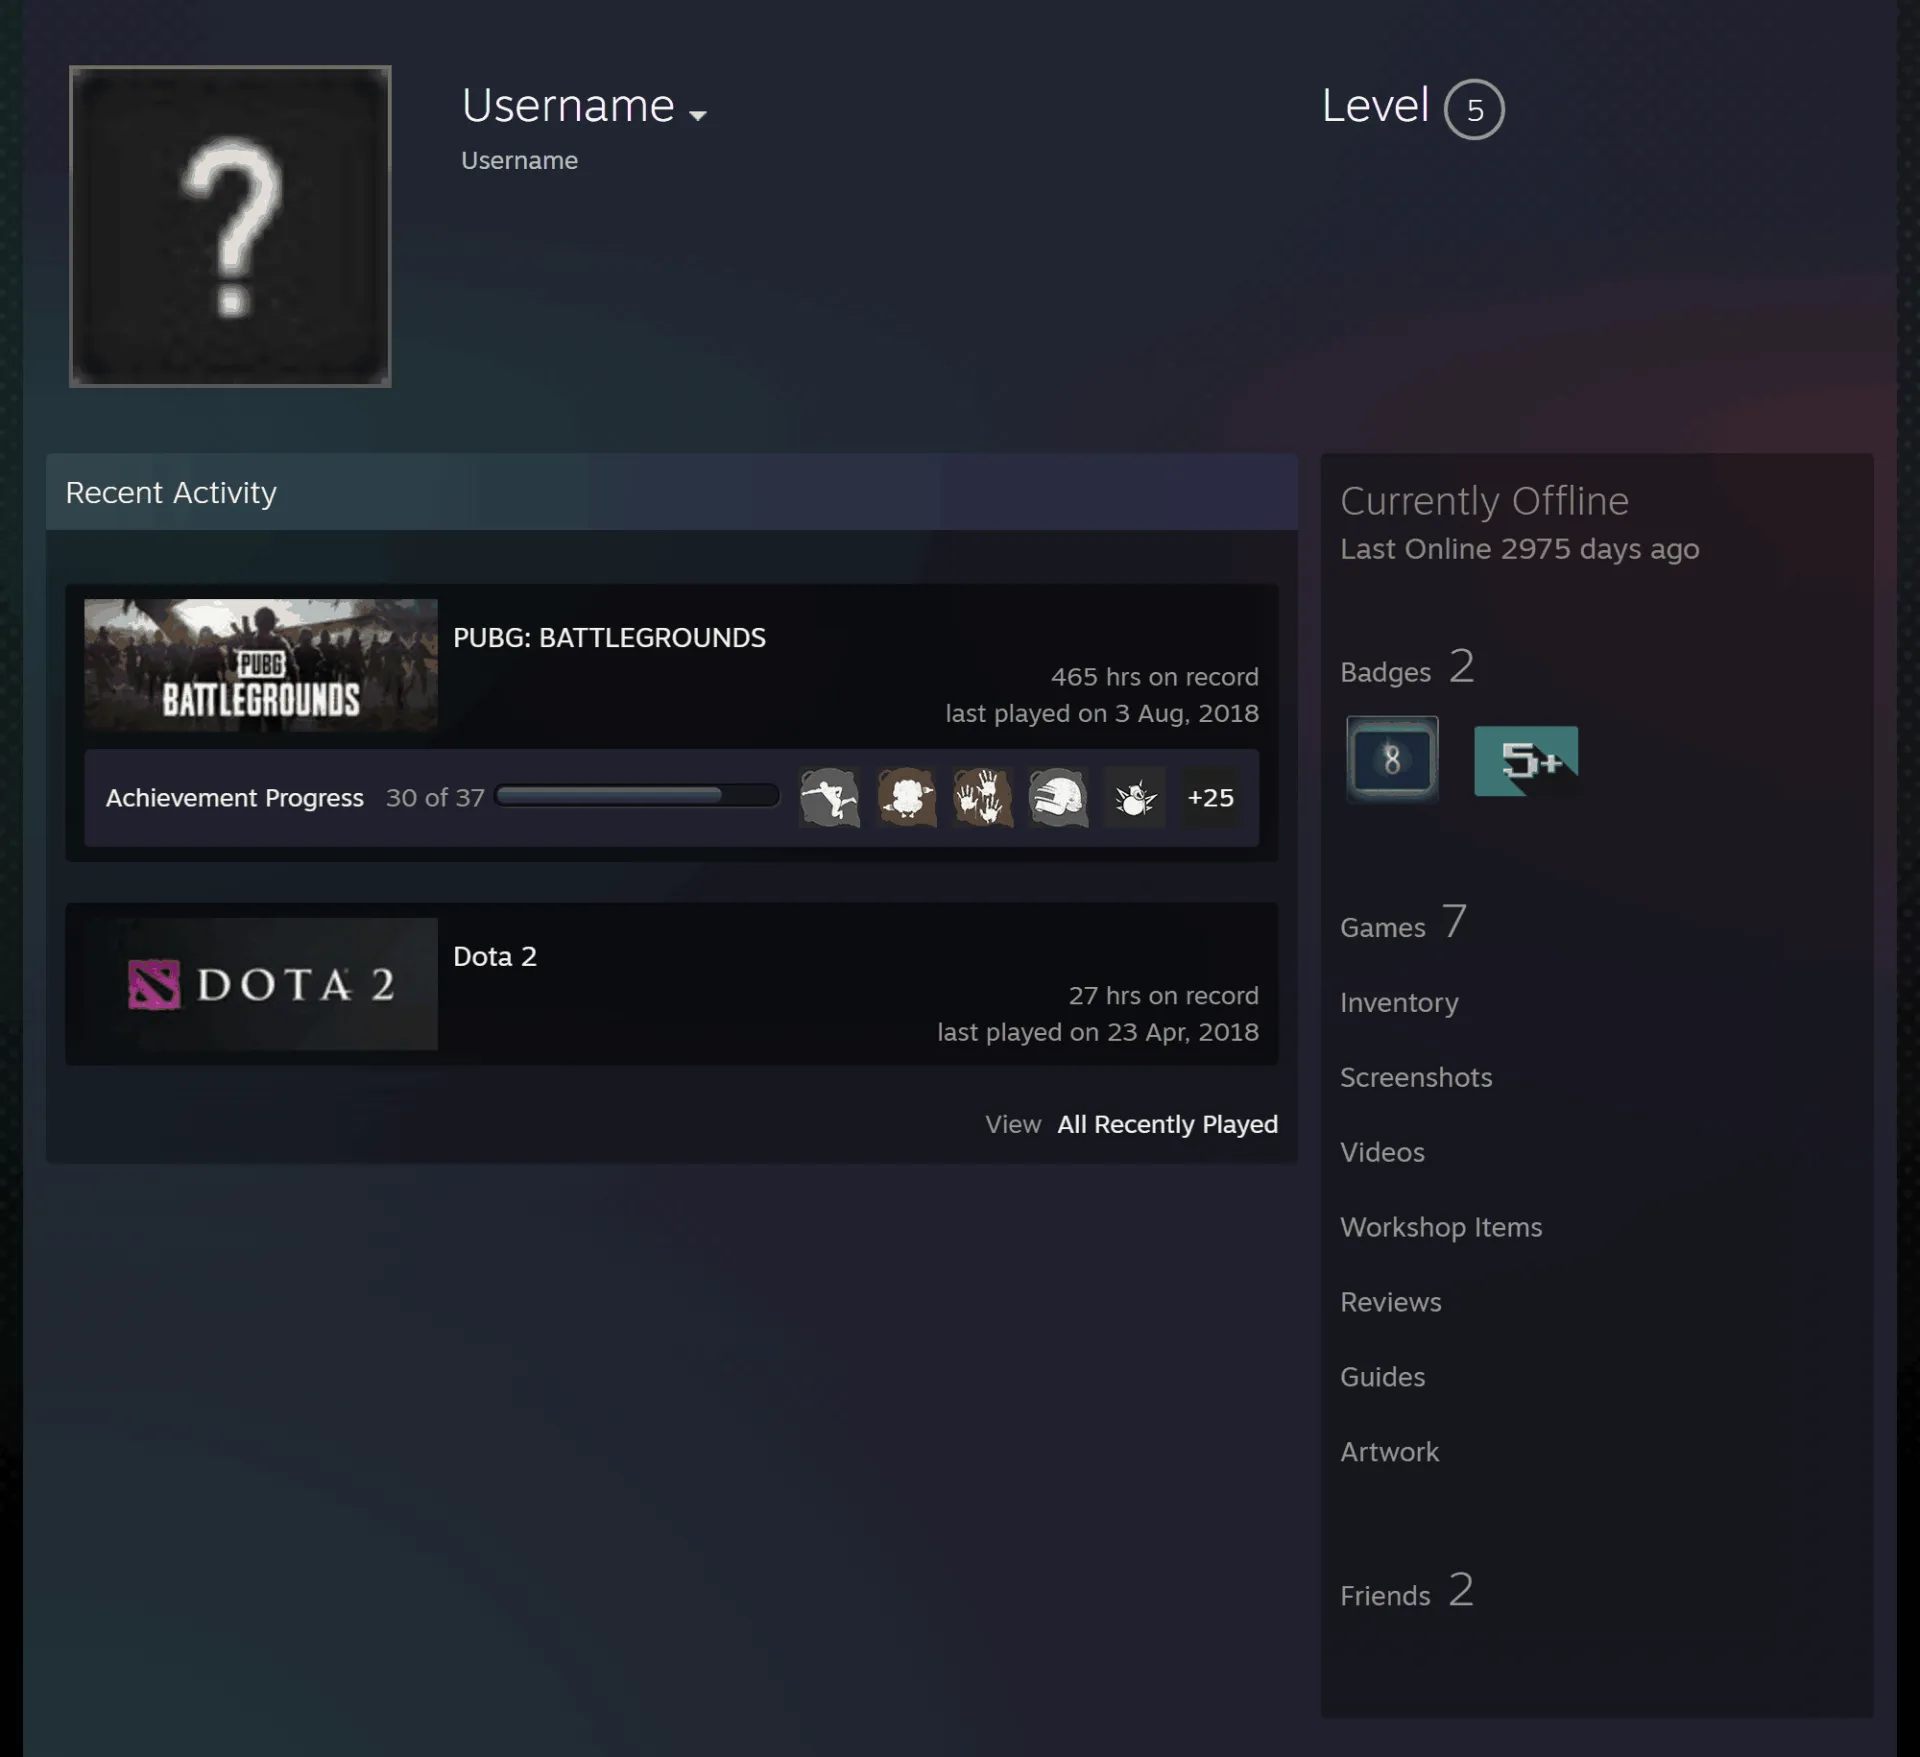Click the first PUBG achievement icon

click(x=830, y=797)
